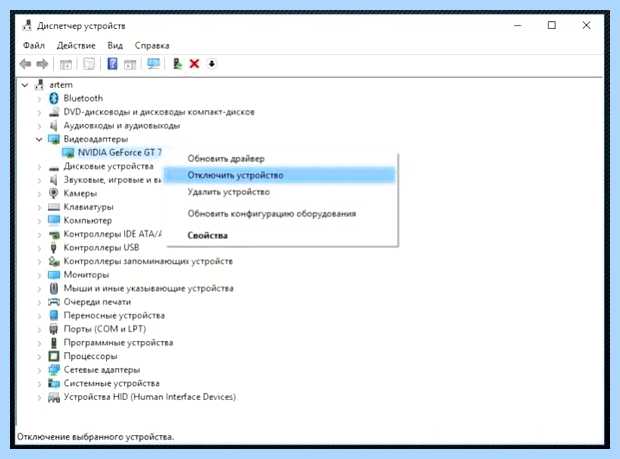Click the Сетевые адаптеры network icon

(x=54, y=370)
